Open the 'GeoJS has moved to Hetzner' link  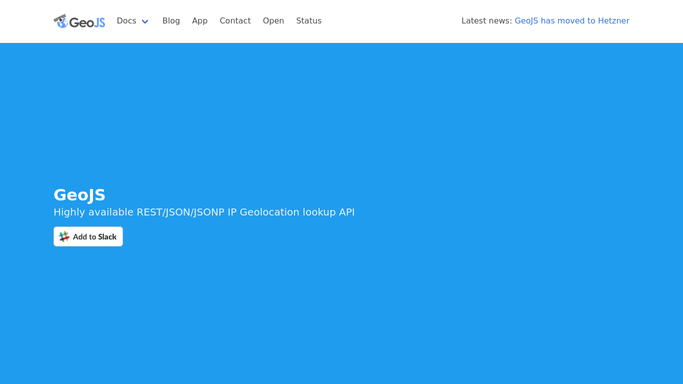coord(572,21)
